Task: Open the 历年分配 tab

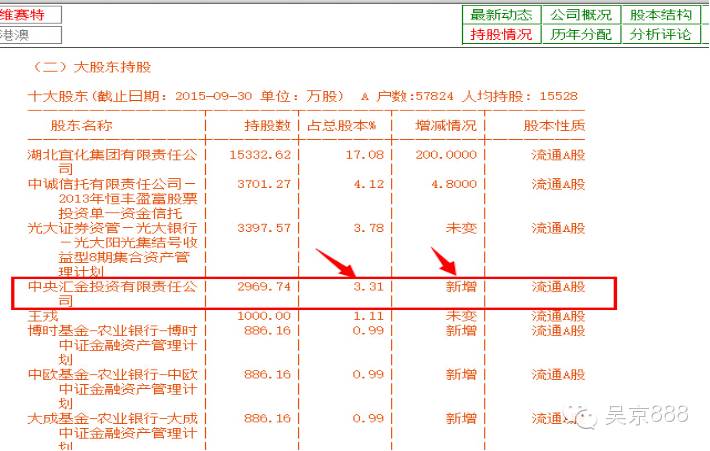Action: click(581, 34)
